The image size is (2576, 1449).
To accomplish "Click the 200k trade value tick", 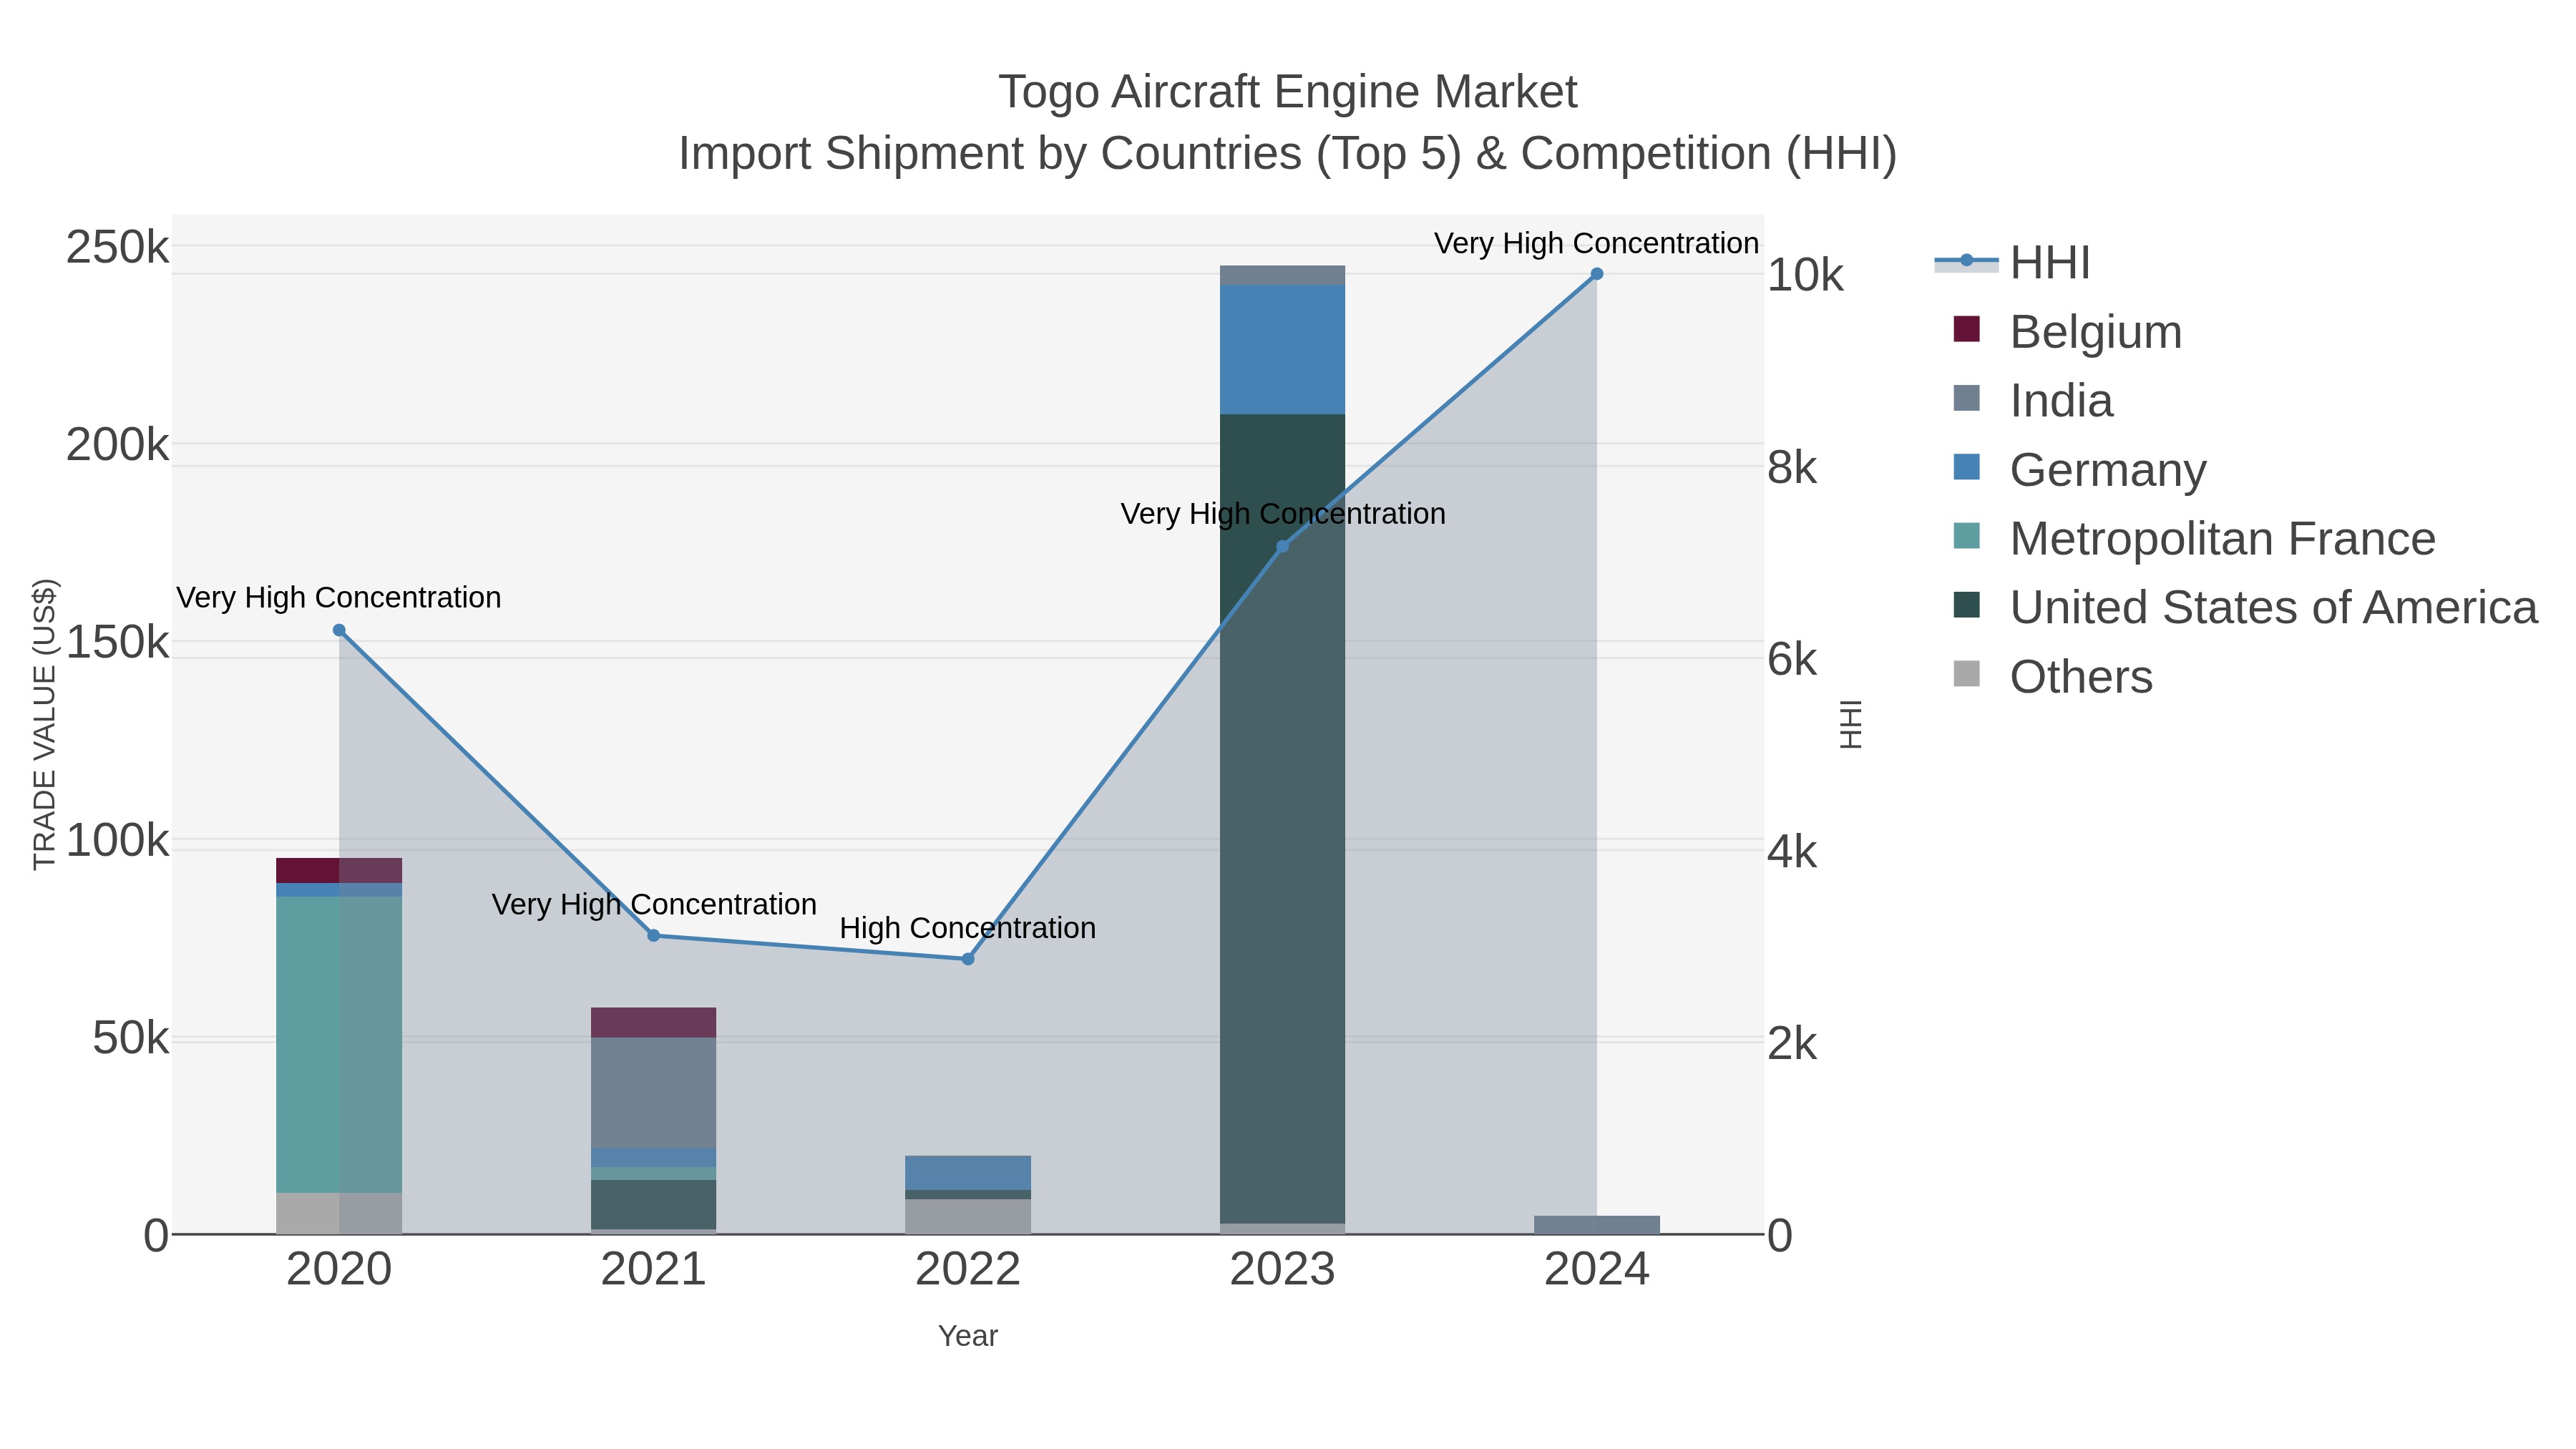I will coord(118,445).
